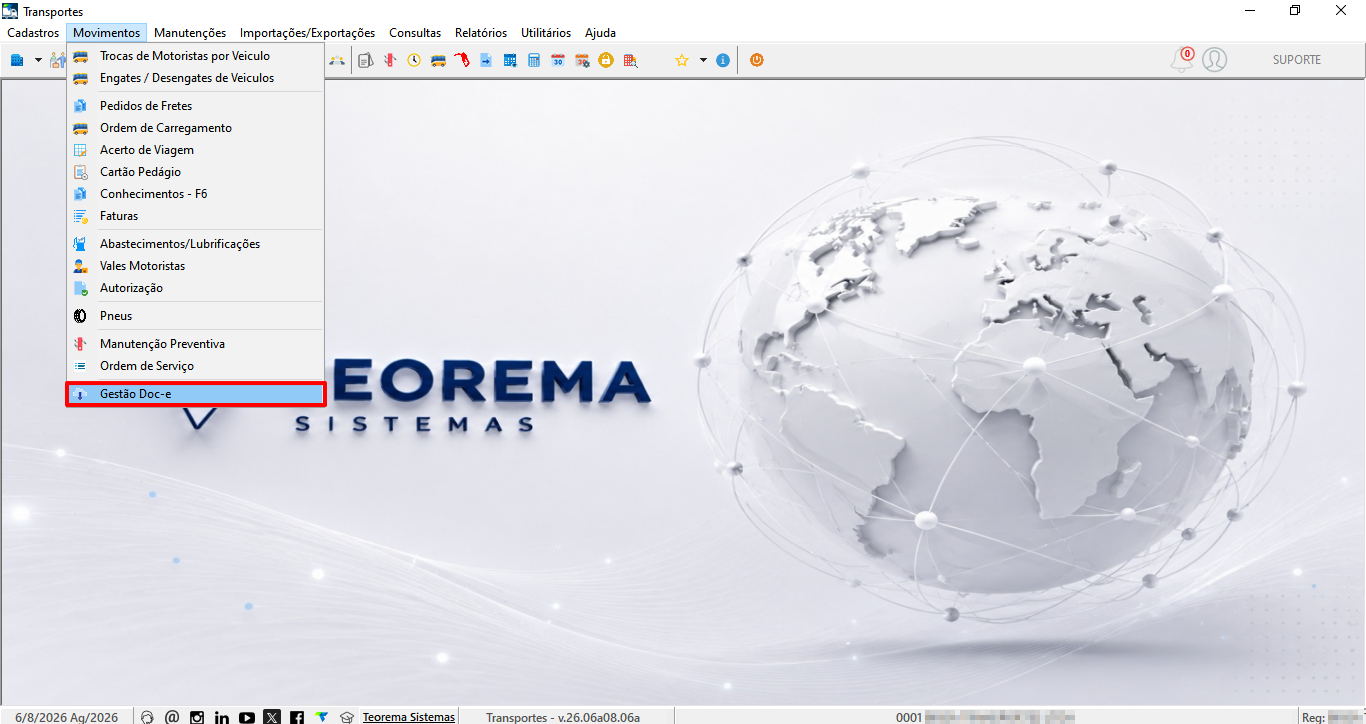The height and width of the screenshot is (724, 1366).
Task: Open the Manutenções menu
Action: pos(190,33)
